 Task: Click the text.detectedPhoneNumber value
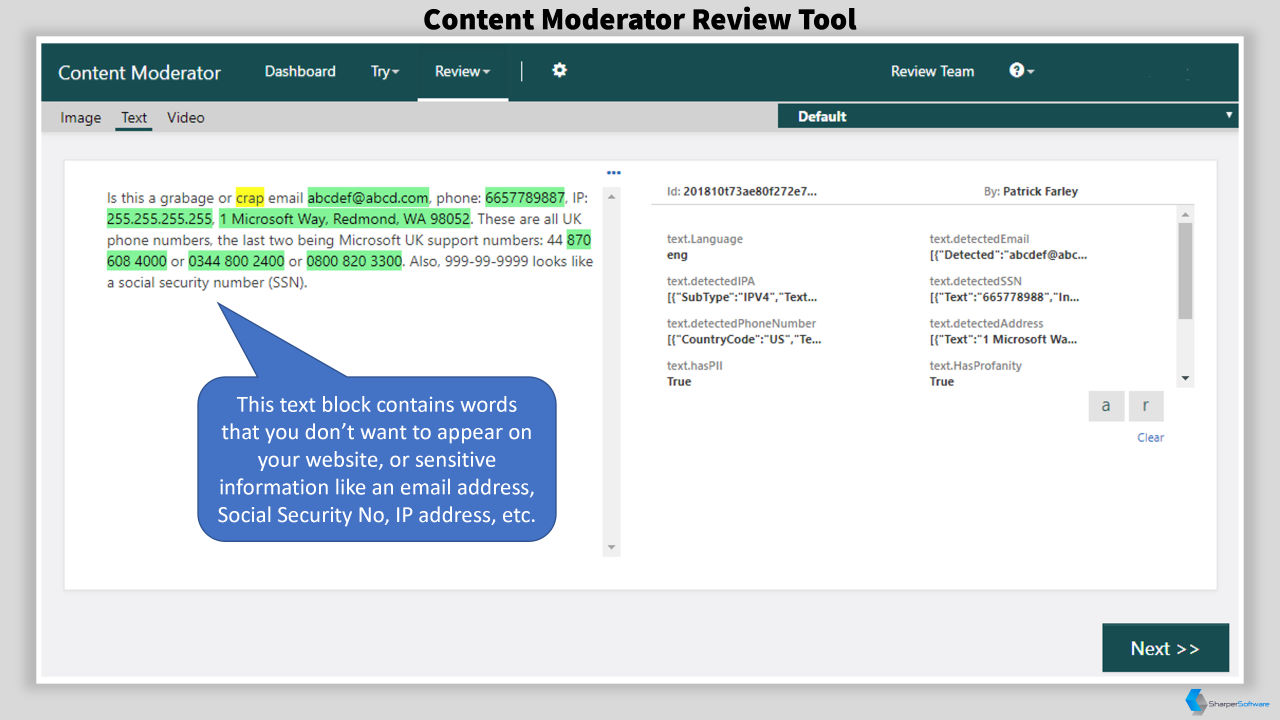coord(744,339)
